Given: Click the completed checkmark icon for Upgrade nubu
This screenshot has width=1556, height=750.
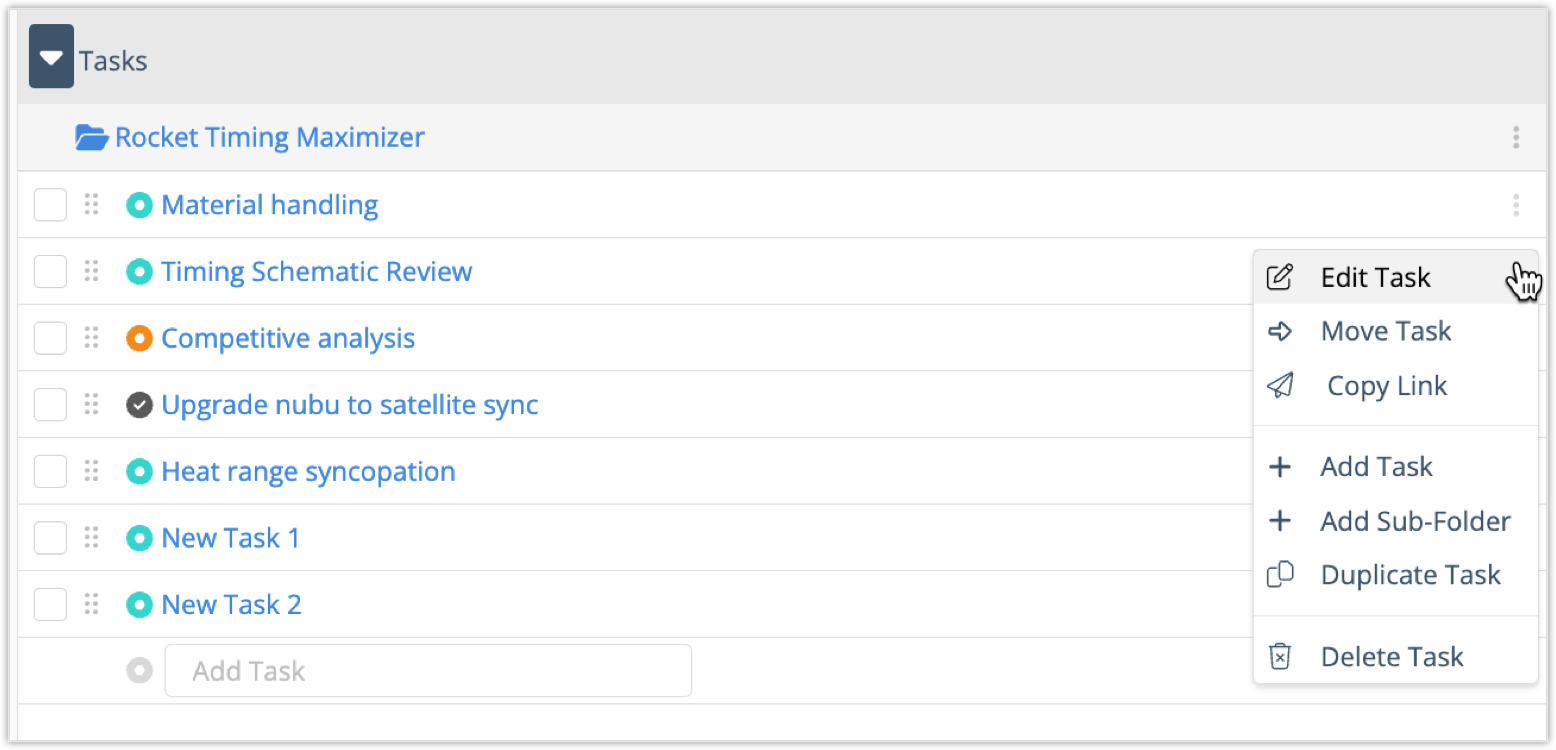Looking at the screenshot, I should (x=139, y=405).
